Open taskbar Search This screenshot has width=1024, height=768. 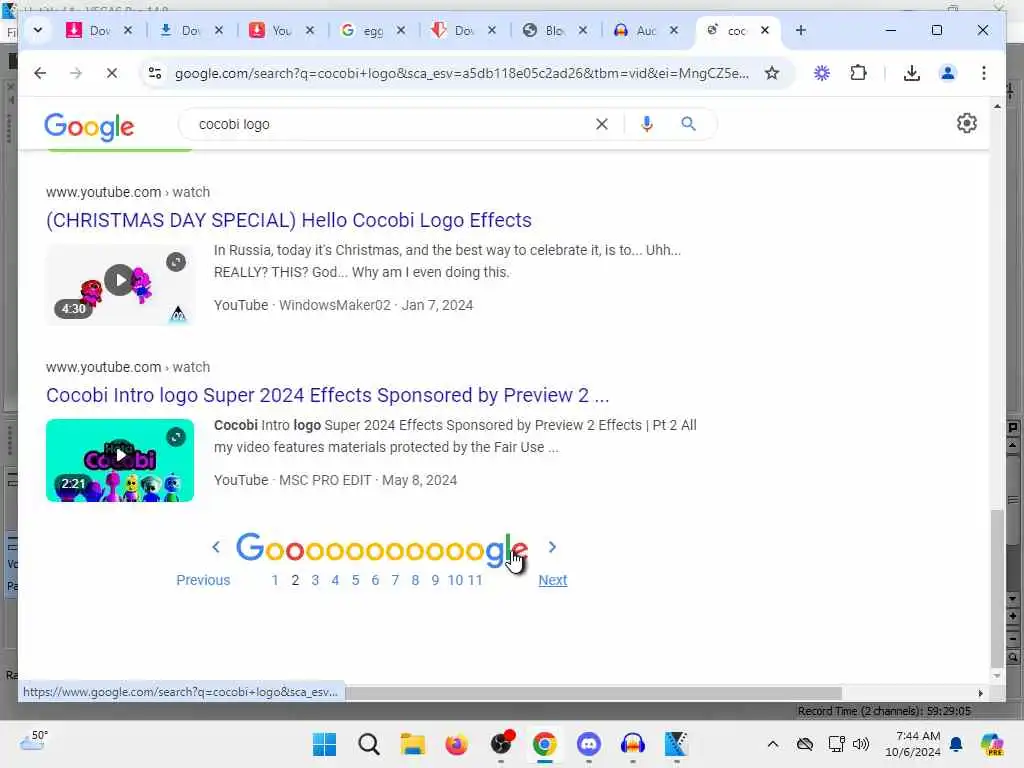click(368, 744)
